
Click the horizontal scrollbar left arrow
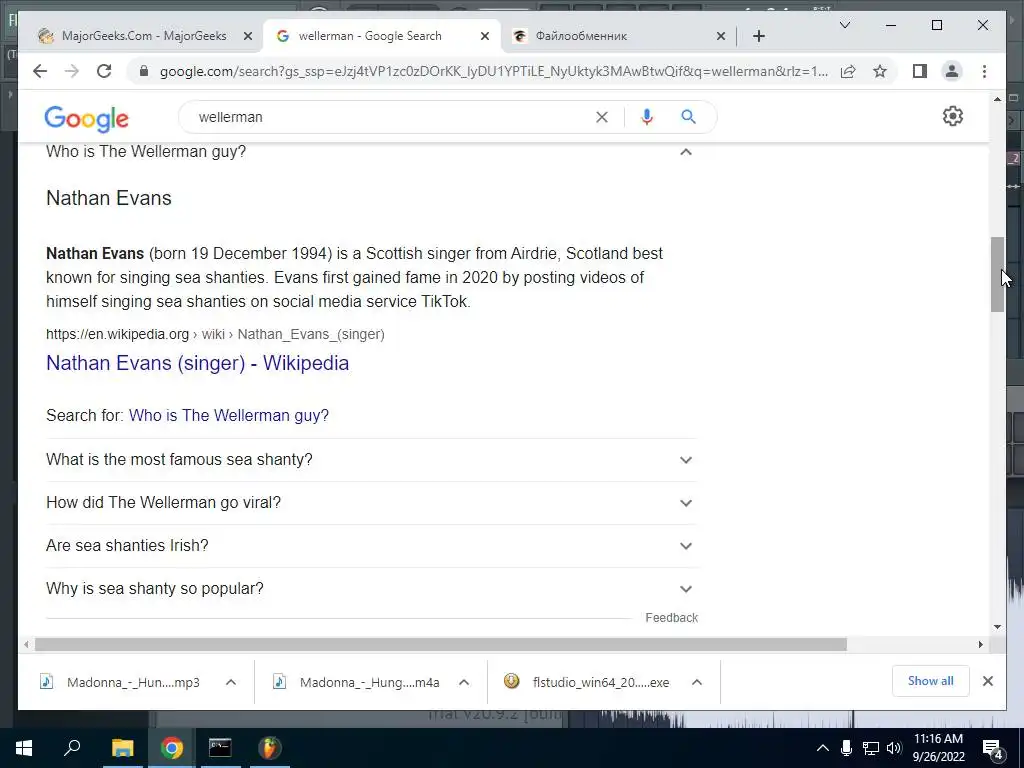tap(26, 645)
